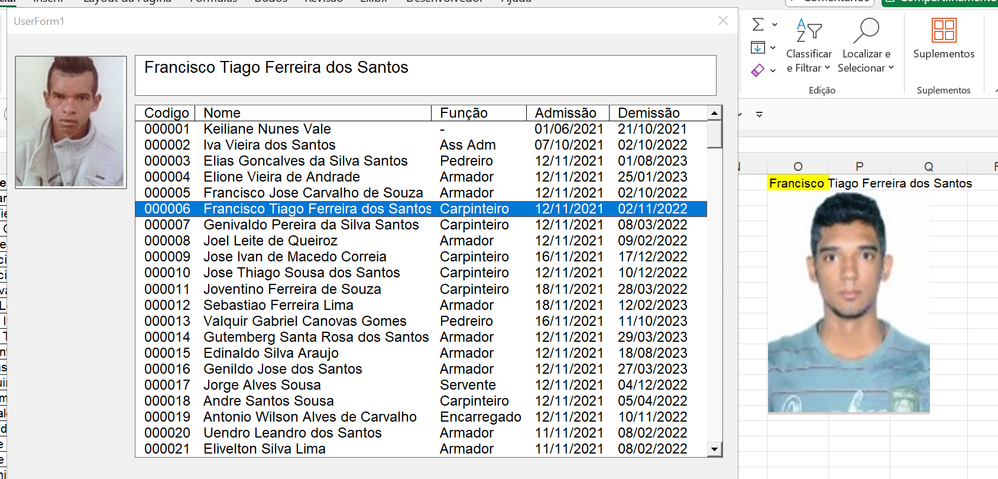Image resolution: width=998 pixels, height=479 pixels.
Task: Select the portrait picture on the worksheet
Action: click(x=848, y=302)
